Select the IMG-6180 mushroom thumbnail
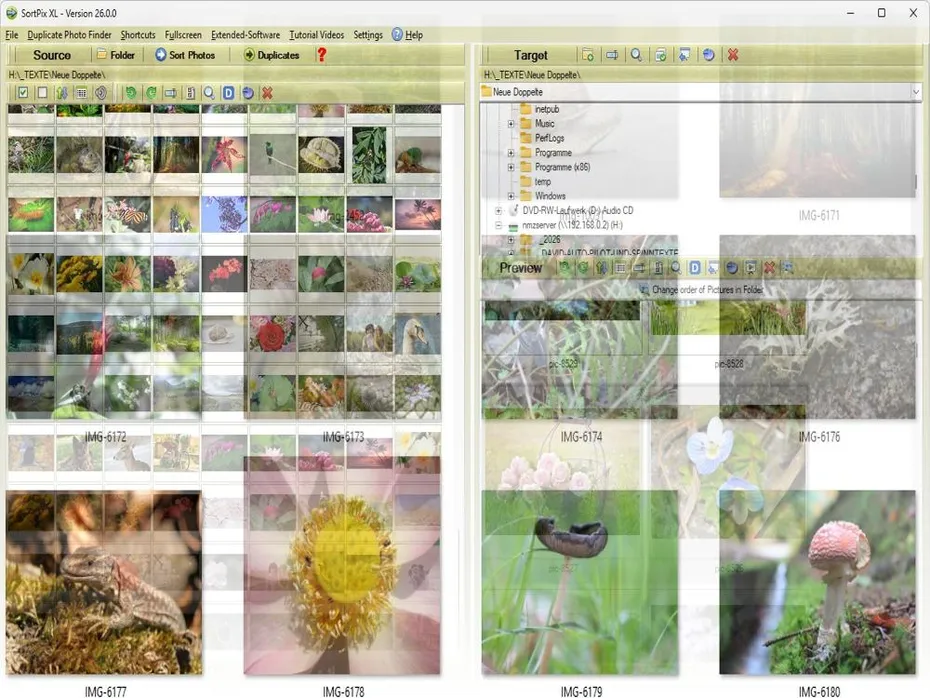930x698 pixels. (817, 582)
